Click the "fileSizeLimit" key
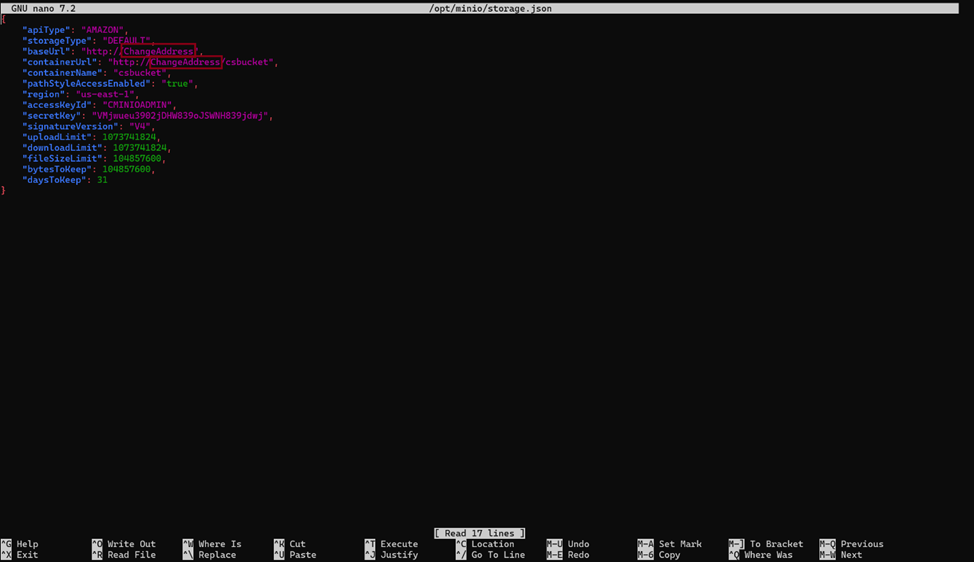Screen dimensions: 974x562 pos(63,158)
